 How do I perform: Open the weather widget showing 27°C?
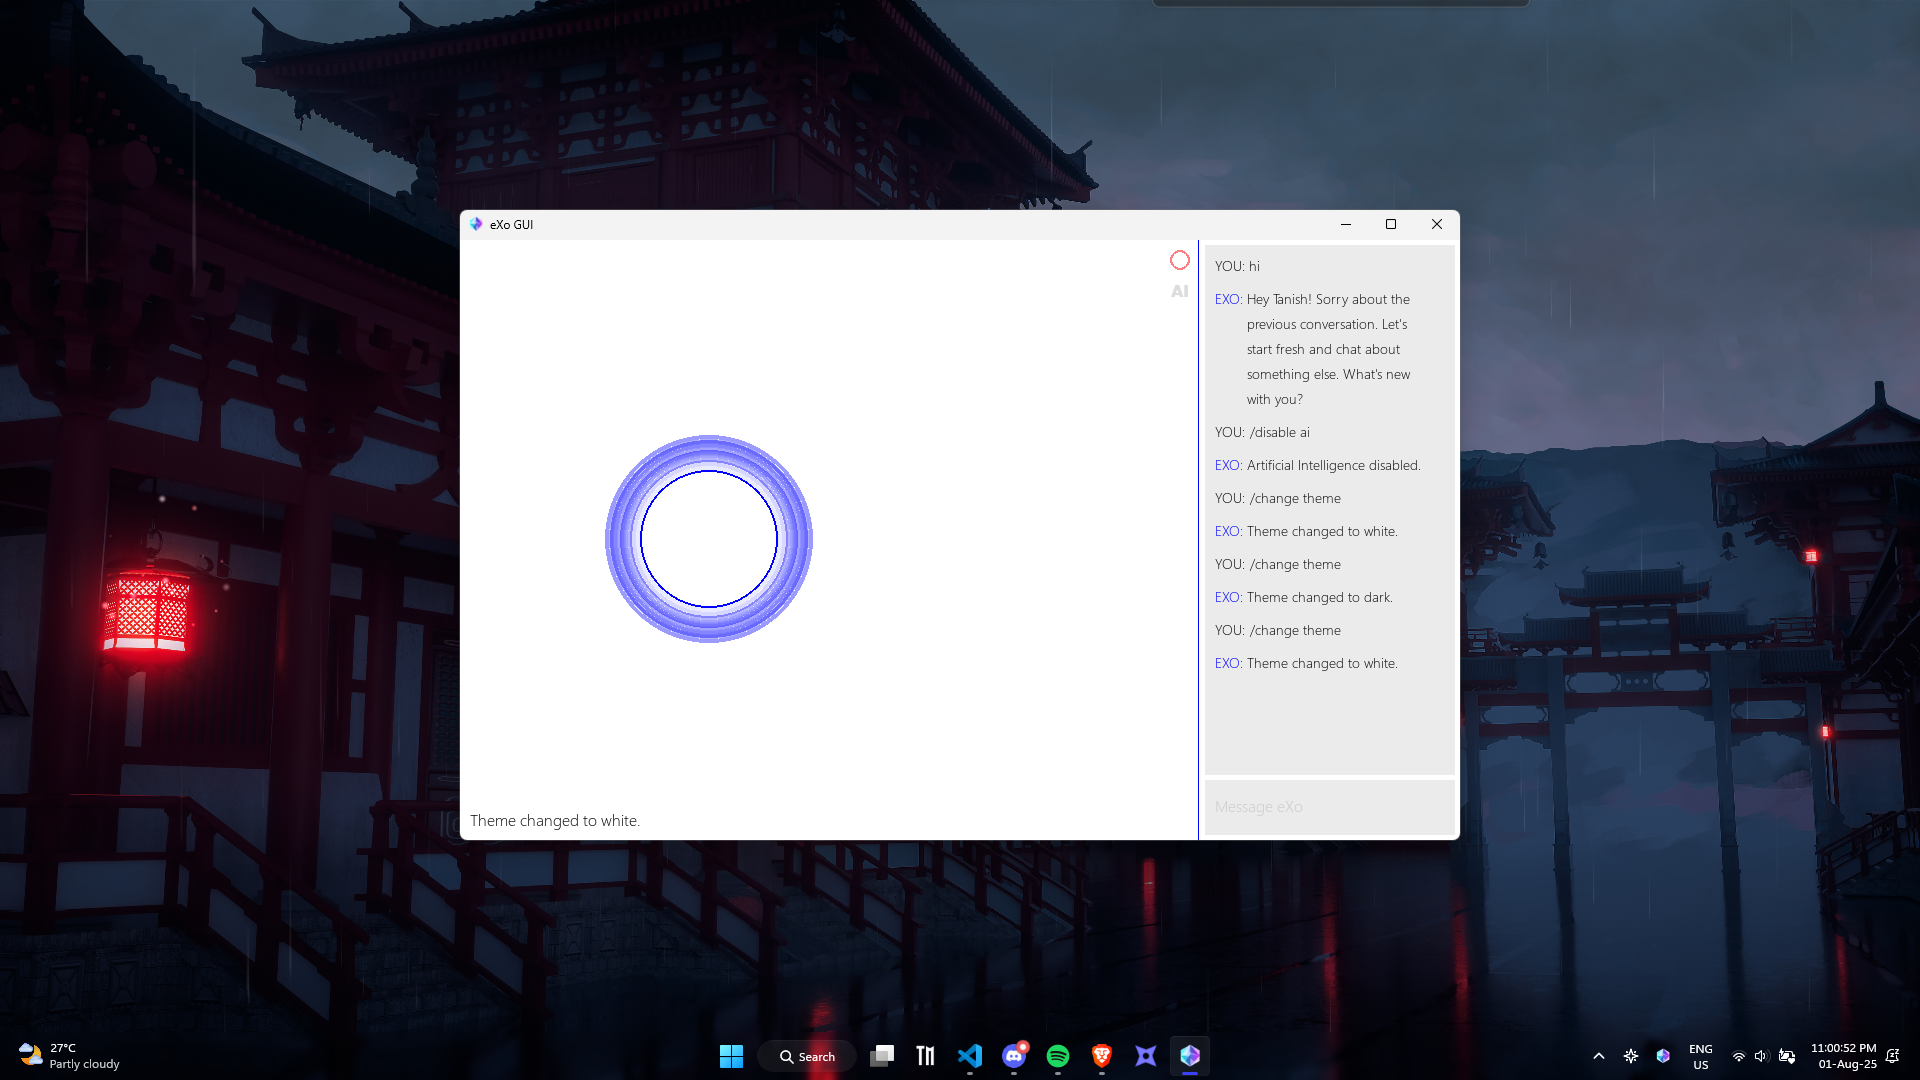tap(70, 1056)
